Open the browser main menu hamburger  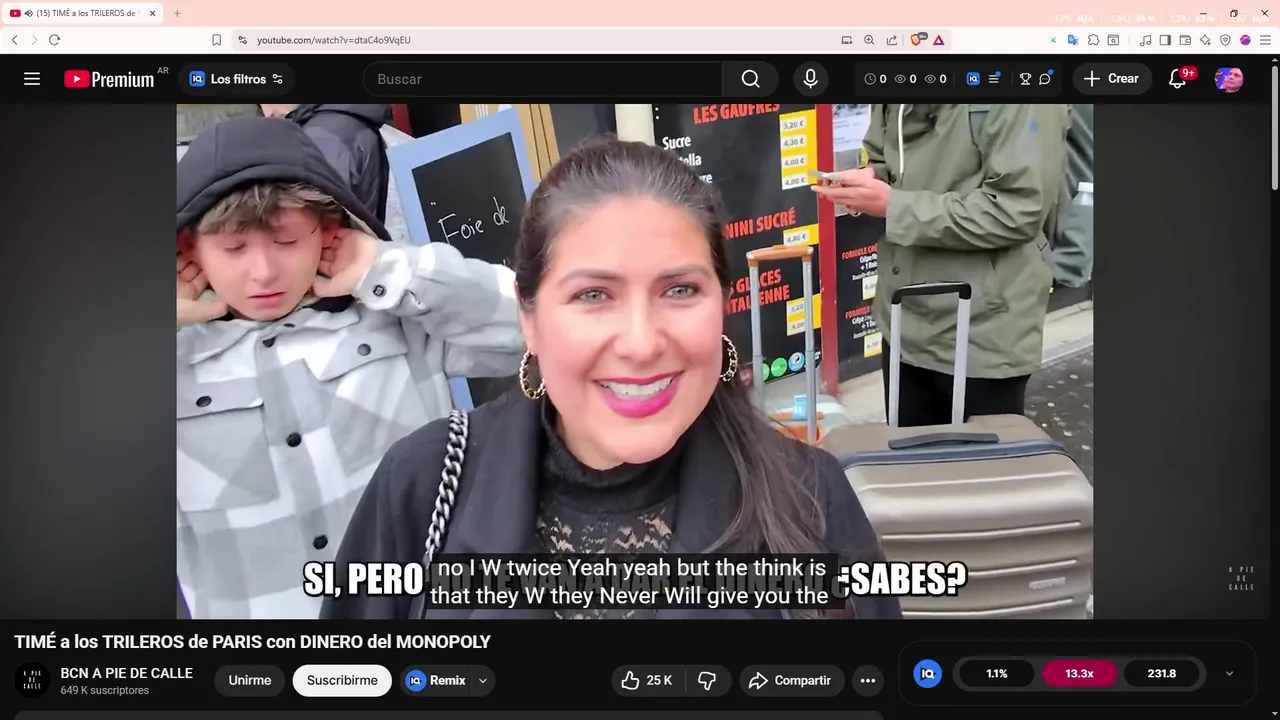point(1265,40)
